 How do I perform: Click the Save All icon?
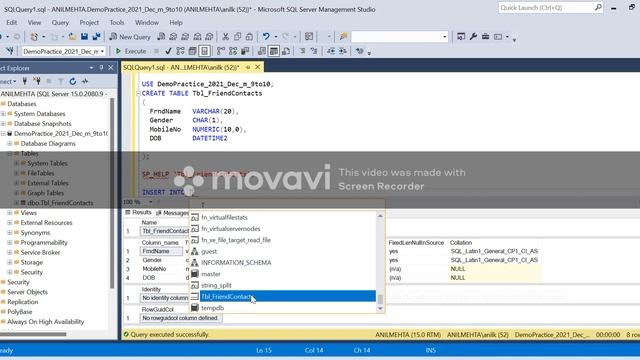pos(96,37)
